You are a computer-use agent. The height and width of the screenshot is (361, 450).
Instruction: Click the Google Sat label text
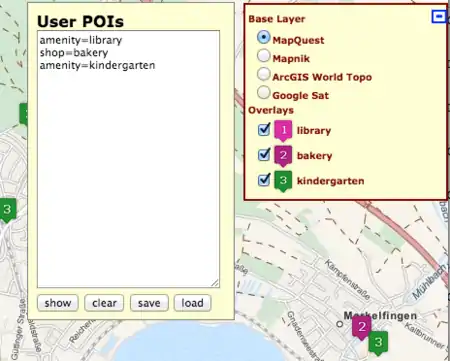[x=300, y=95]
